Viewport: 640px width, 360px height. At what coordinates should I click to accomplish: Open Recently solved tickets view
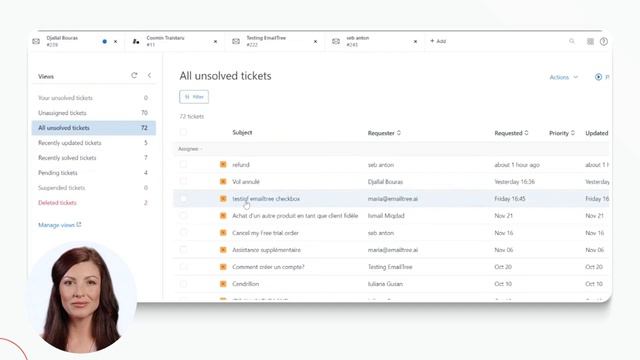click(93, 158)
